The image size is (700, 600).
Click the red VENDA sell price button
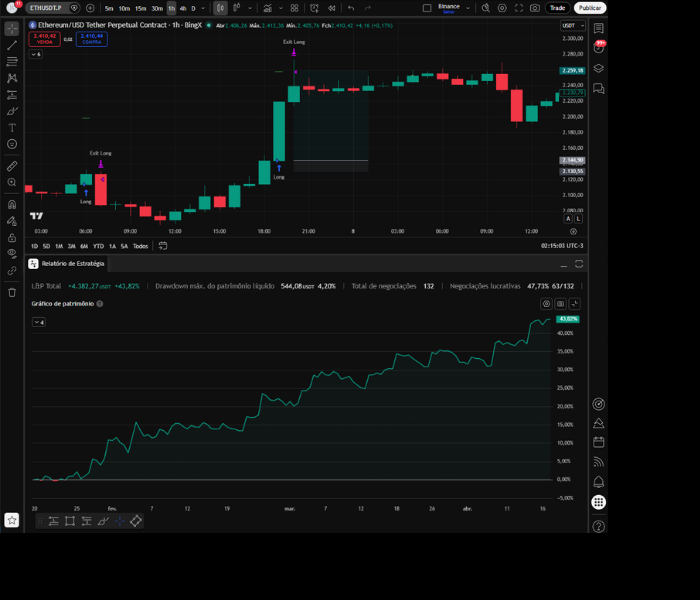click(45, 39)
